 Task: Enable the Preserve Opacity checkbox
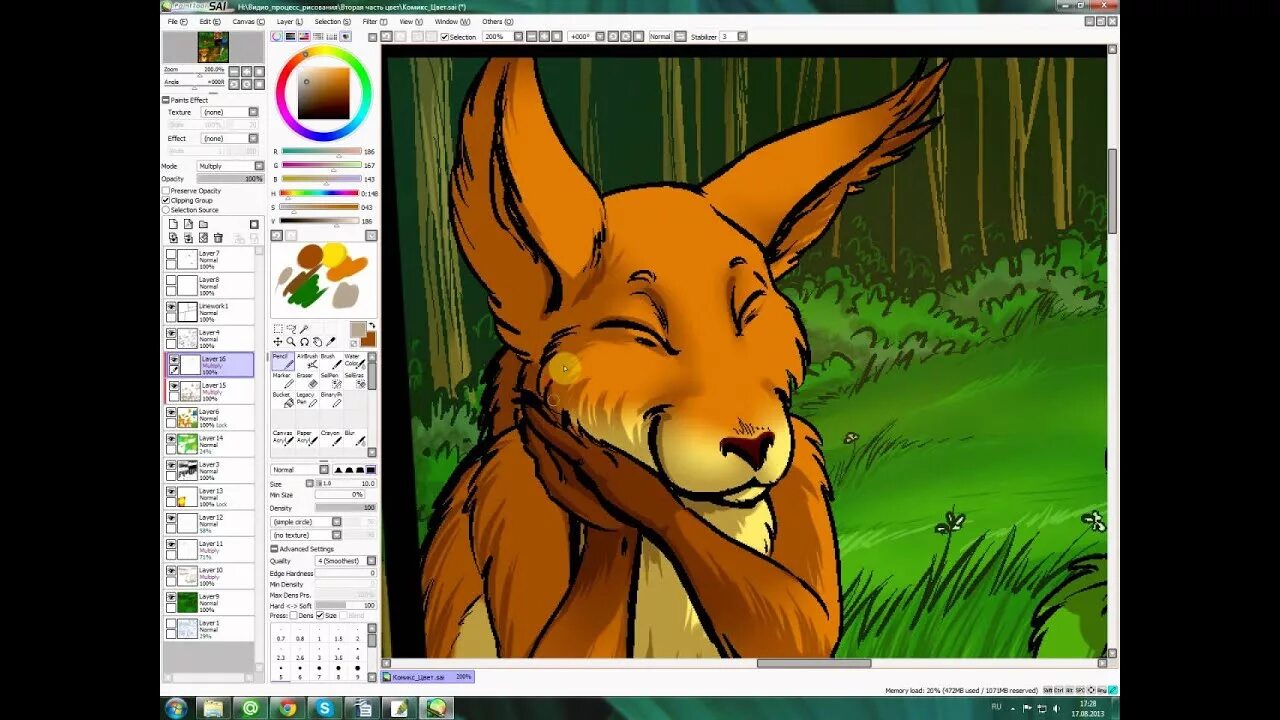click(166, 191)
